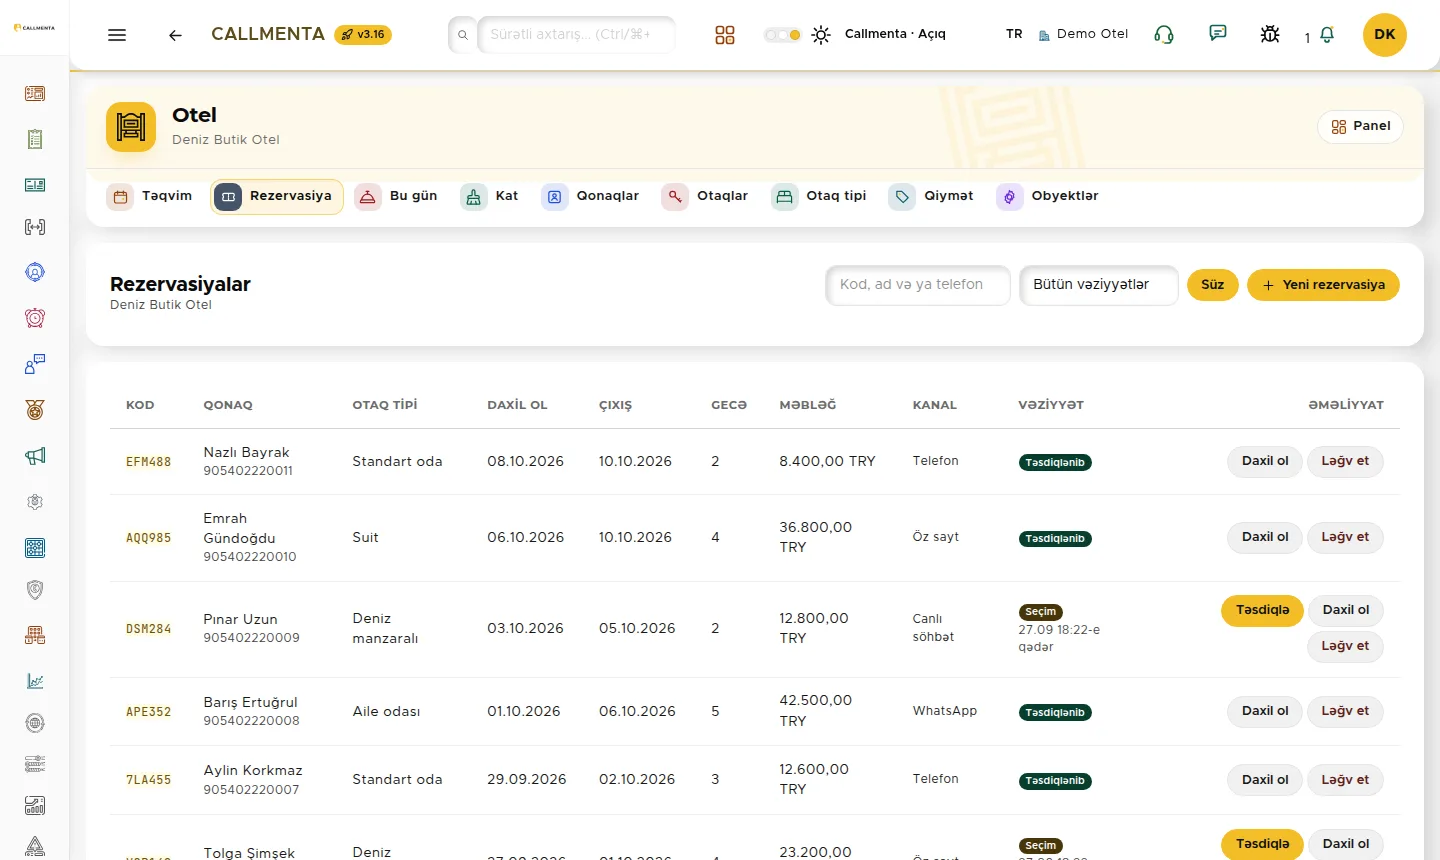Open the Bu gün tab
The height and width of the screenshot is (860, 1440).
[x=397, y=197]
